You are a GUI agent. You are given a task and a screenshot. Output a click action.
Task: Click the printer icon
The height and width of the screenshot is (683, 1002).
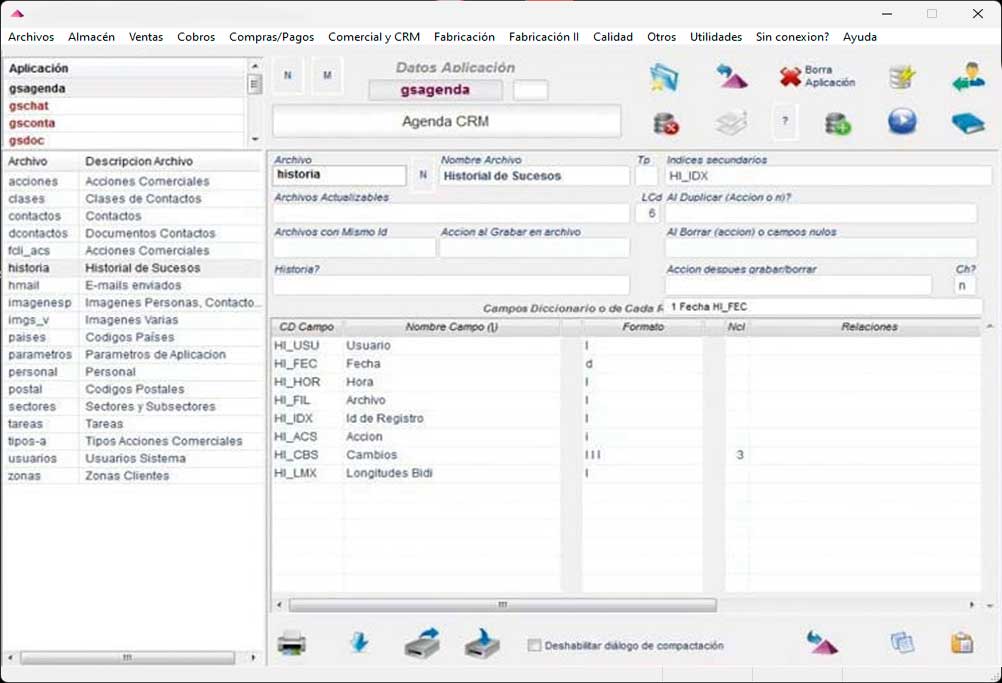coord(291,643)
